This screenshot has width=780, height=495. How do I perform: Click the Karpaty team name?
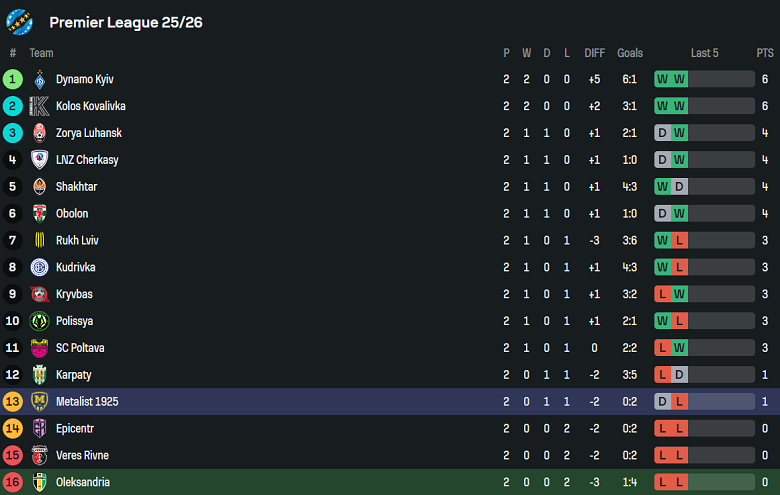point(73,374)
